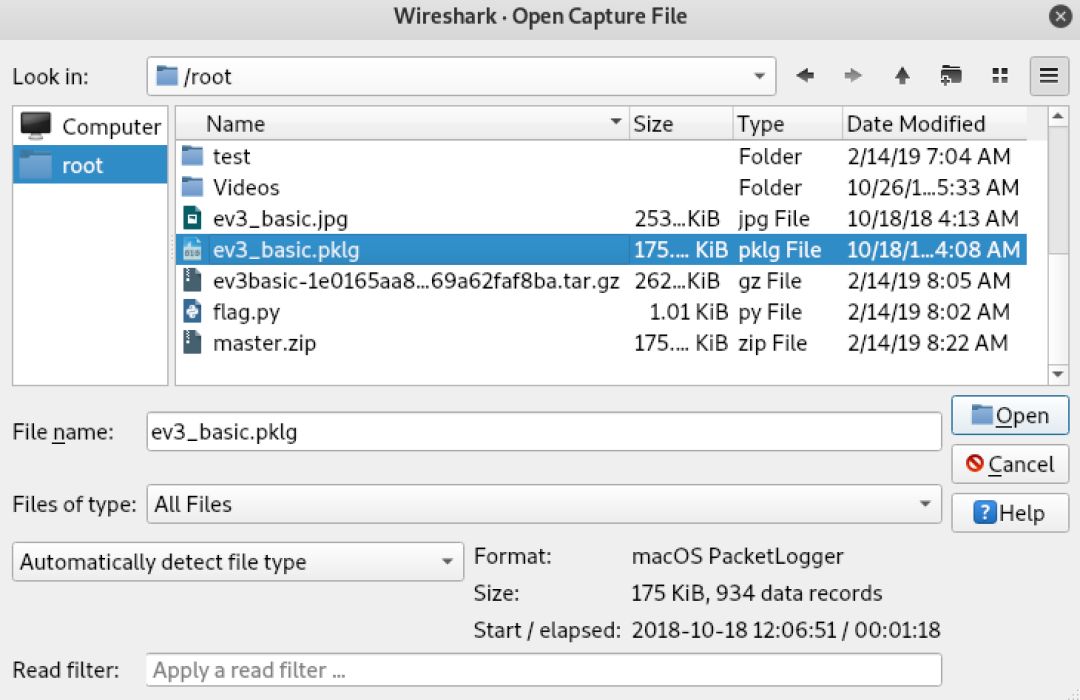Screen dimensions: 1080x700
Task: Select the flag.py file name
Action: 247,311
